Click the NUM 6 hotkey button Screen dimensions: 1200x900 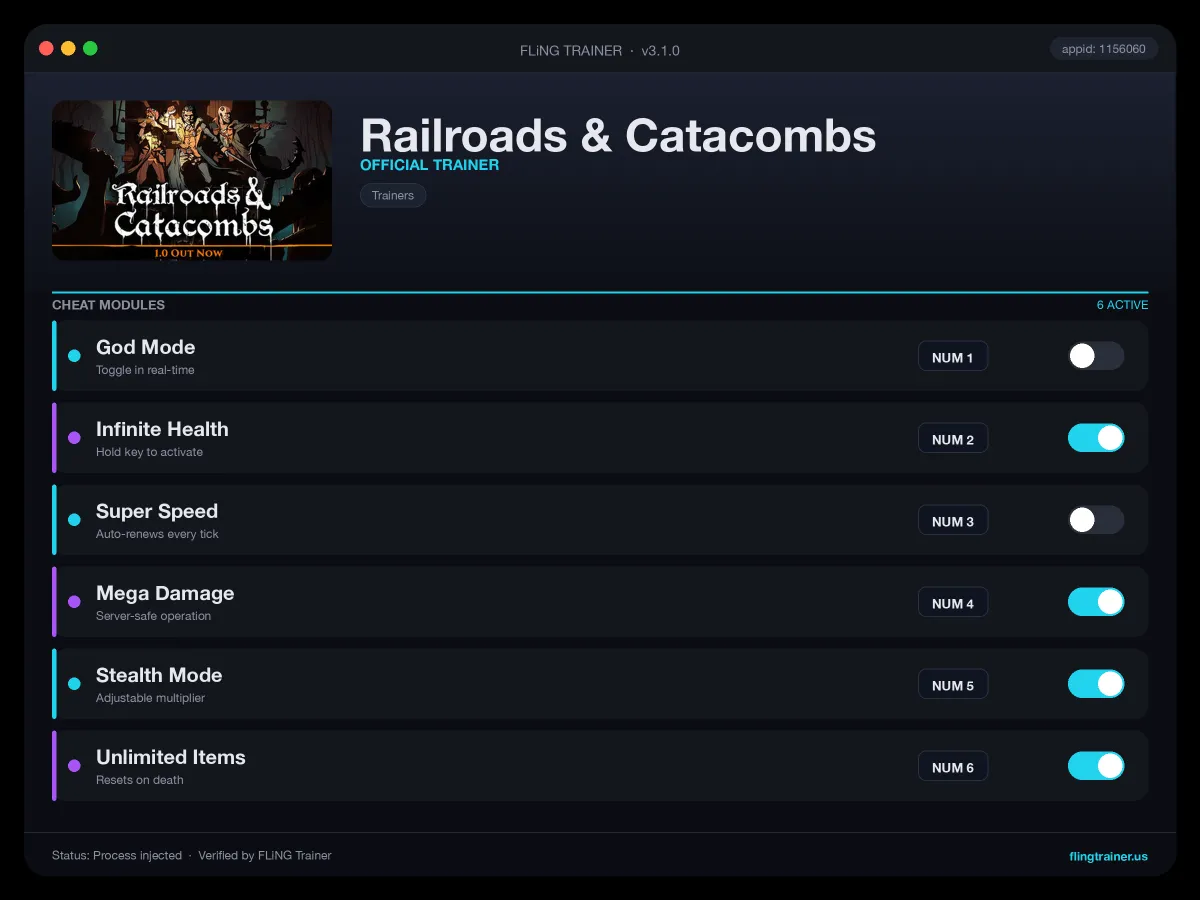(953, 767)
